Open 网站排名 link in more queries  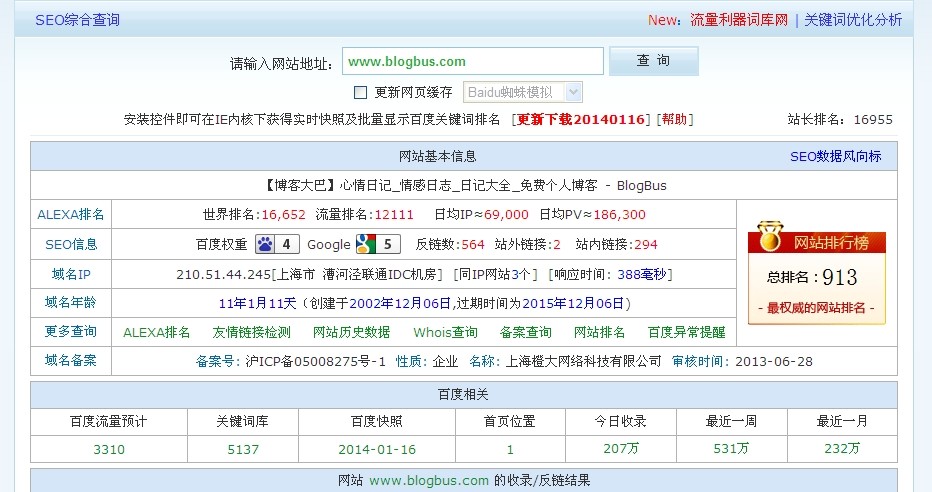[x=599, y=332]
